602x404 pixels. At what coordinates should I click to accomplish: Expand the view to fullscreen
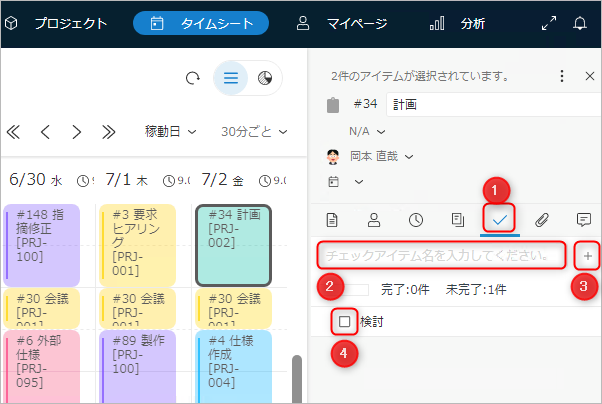(549, 23)
